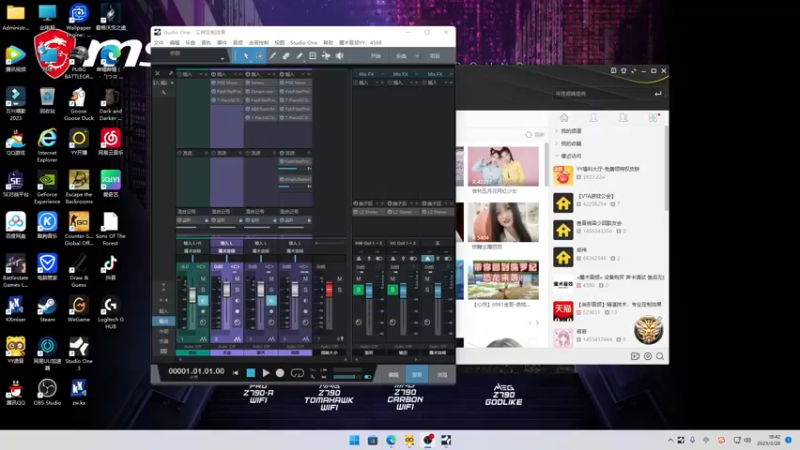Click the Edge browser icon on taskbar
Image resolution: width=800 pixels, height=450 pixels.
391,440
